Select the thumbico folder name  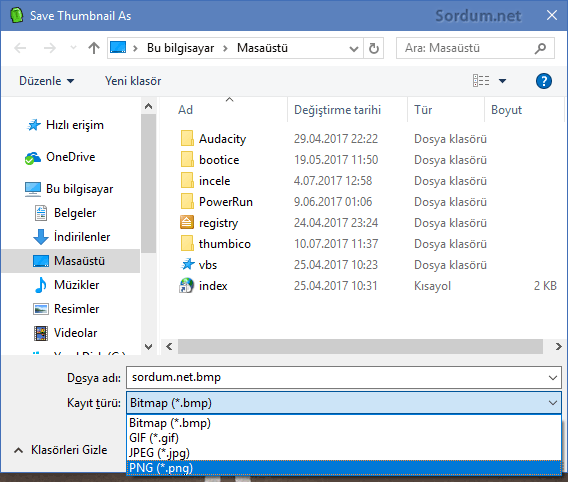pyautogui.click(x=225, y=244)
